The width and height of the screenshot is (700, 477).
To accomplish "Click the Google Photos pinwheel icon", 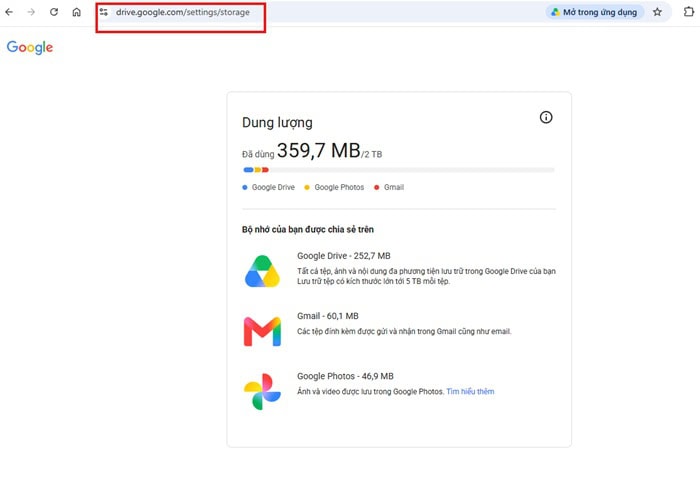I will pos(262,392).
